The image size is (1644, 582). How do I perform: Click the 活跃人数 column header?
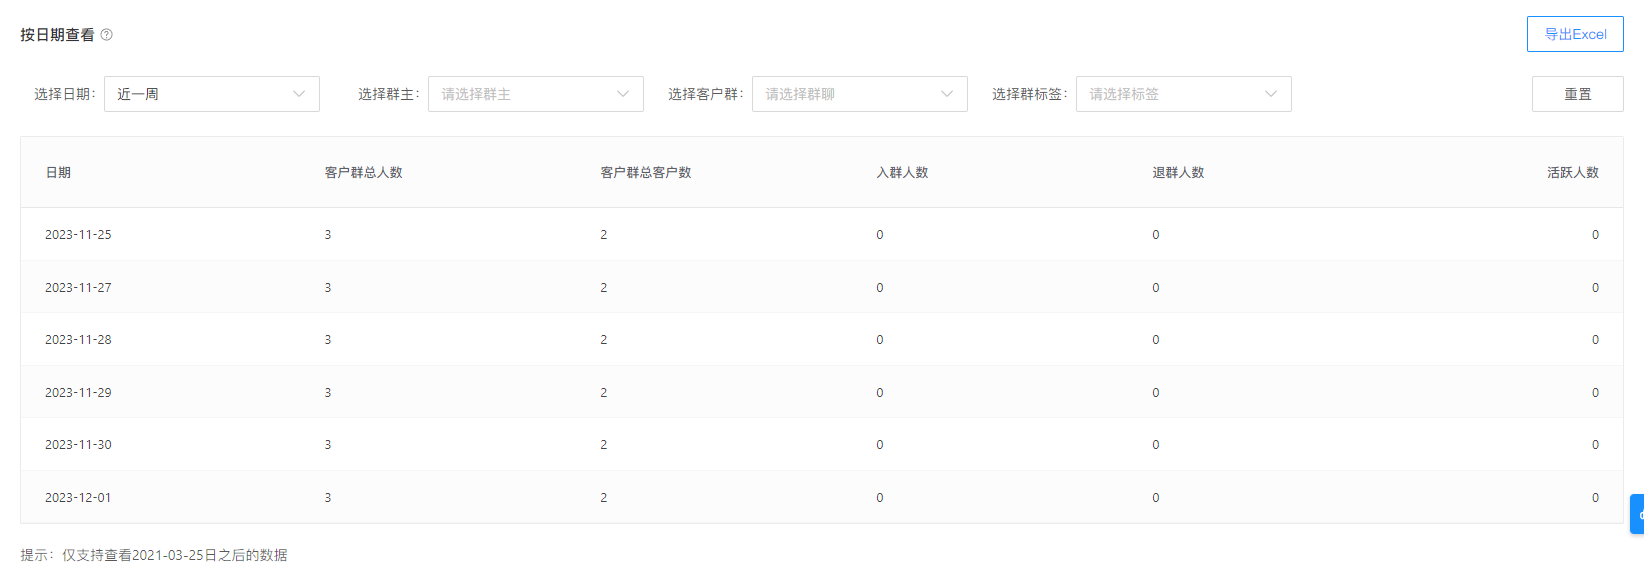pos(1572,173)
